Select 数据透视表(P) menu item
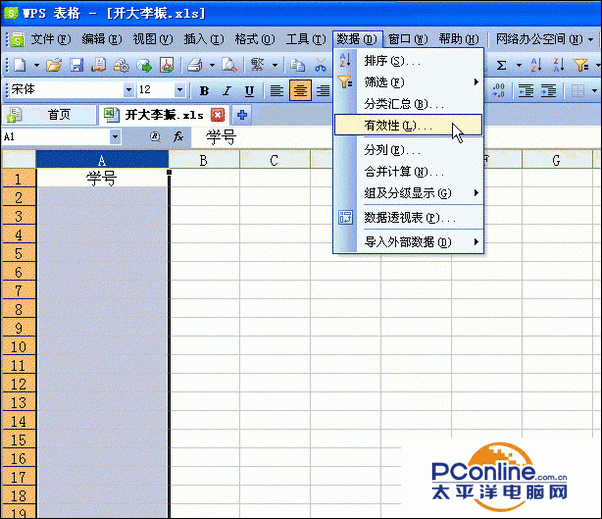 [408, 218]
